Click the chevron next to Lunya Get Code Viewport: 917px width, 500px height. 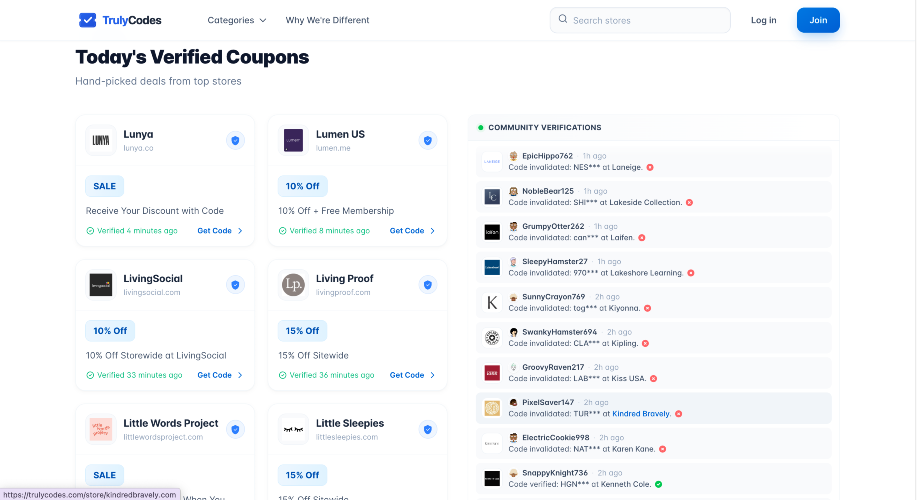coord(240,231)
